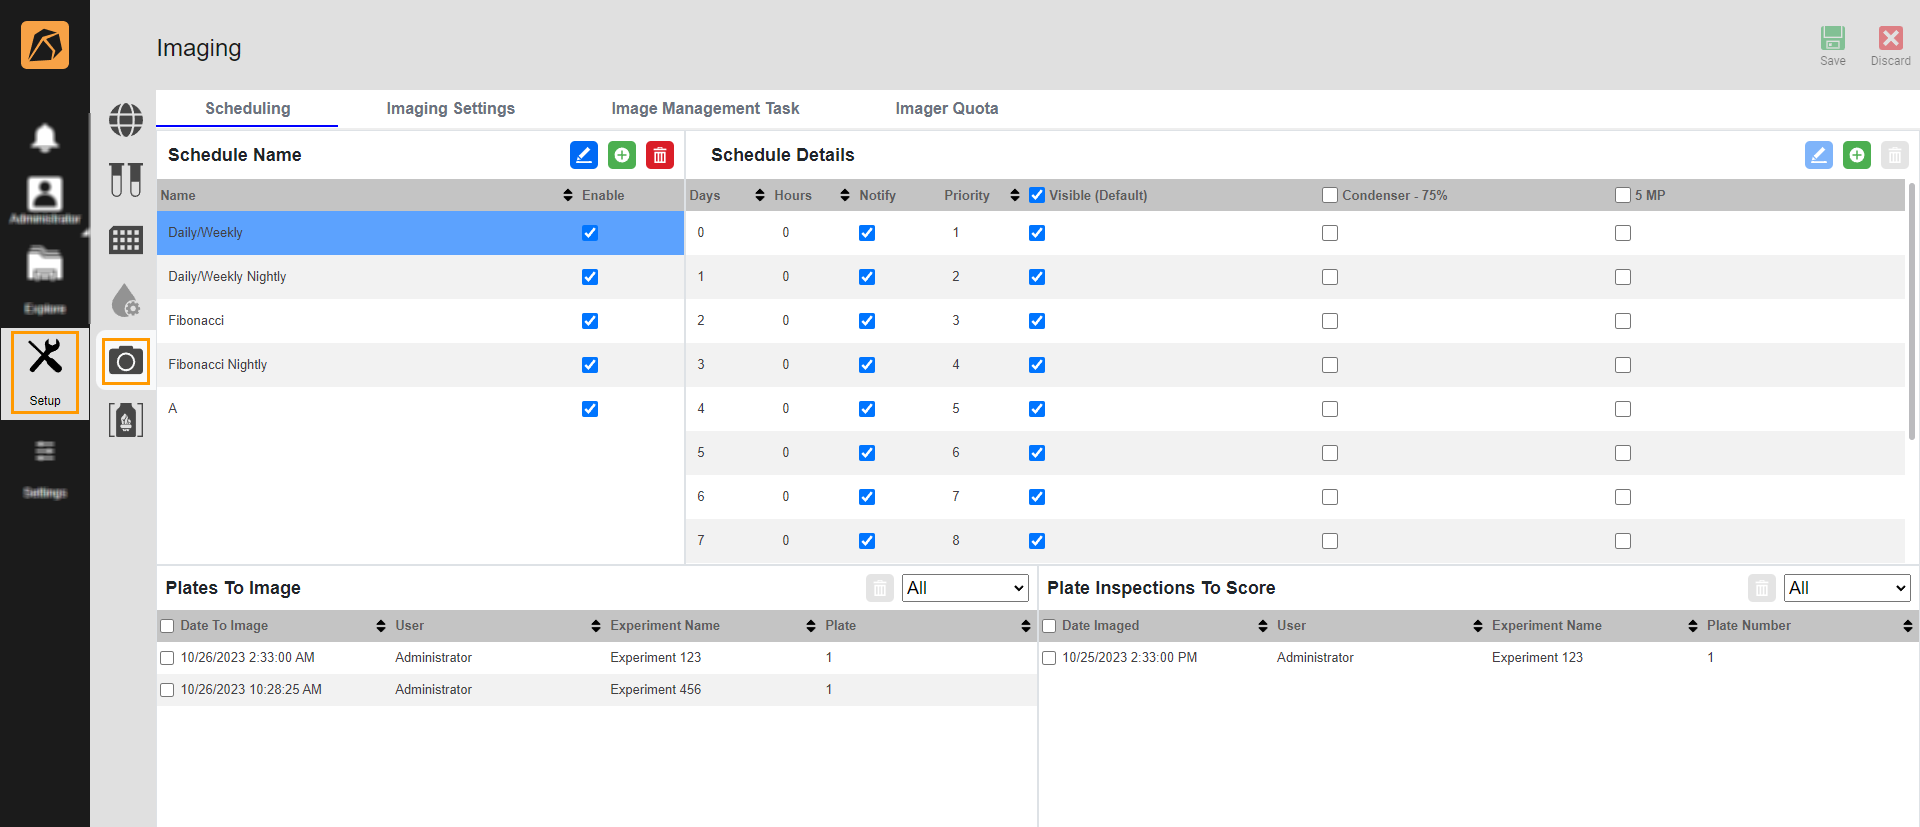1920x827 pixels.
Task: Edit the selected schedule name
Action: (x=584, y=155)
